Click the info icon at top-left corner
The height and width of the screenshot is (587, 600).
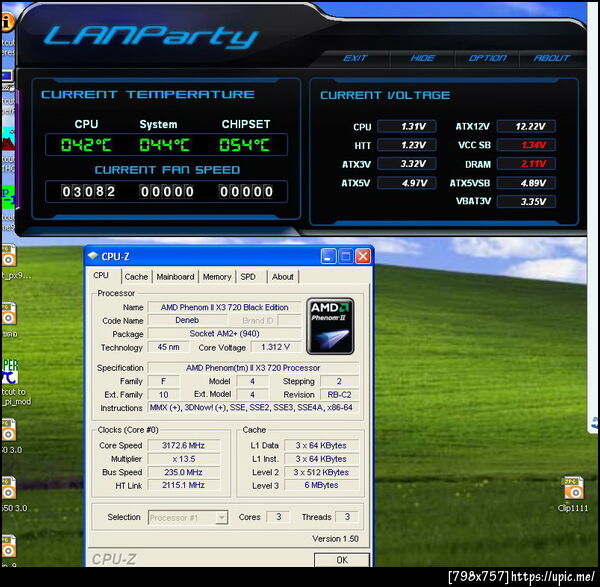point(7,23)
